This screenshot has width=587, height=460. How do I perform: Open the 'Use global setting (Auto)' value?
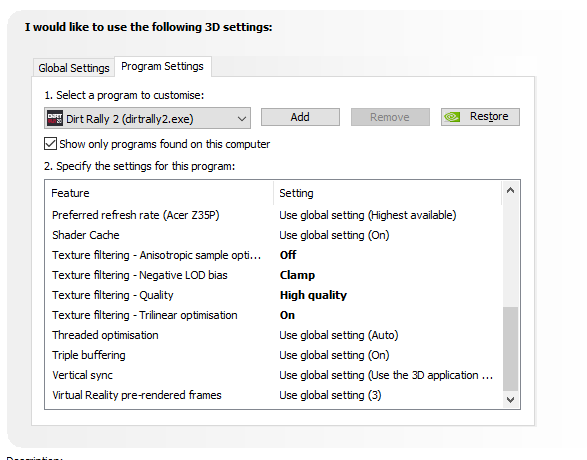(x=339, y=335)
